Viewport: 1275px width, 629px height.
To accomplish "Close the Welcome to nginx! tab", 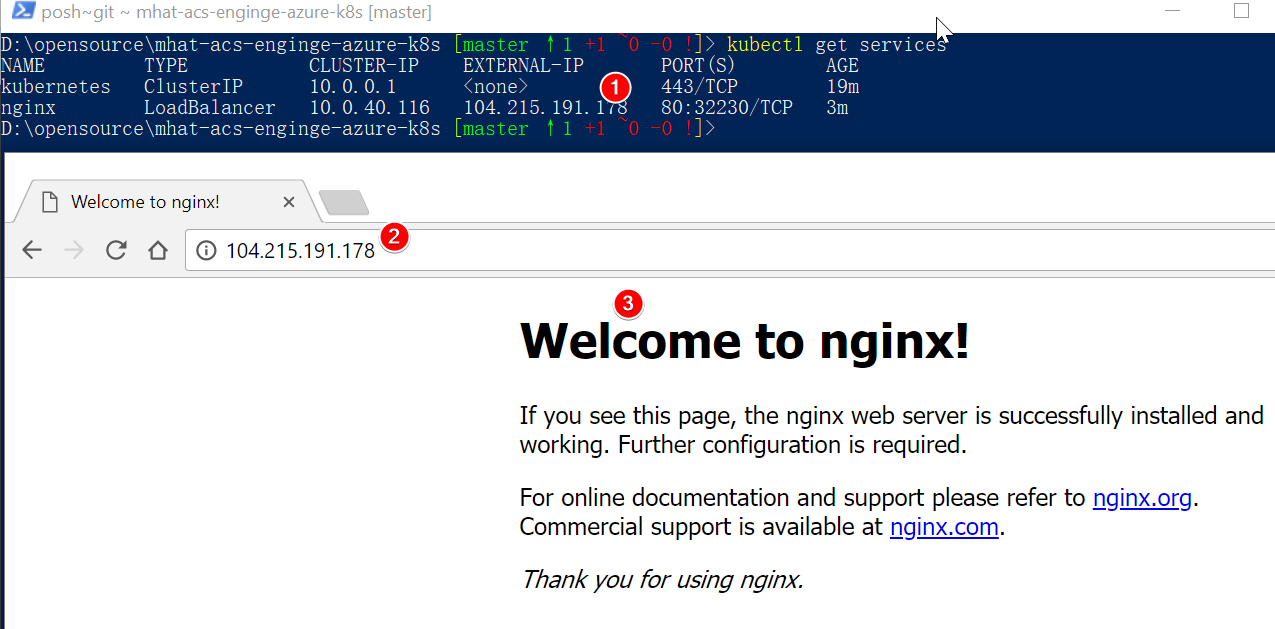I will (289, 202).
